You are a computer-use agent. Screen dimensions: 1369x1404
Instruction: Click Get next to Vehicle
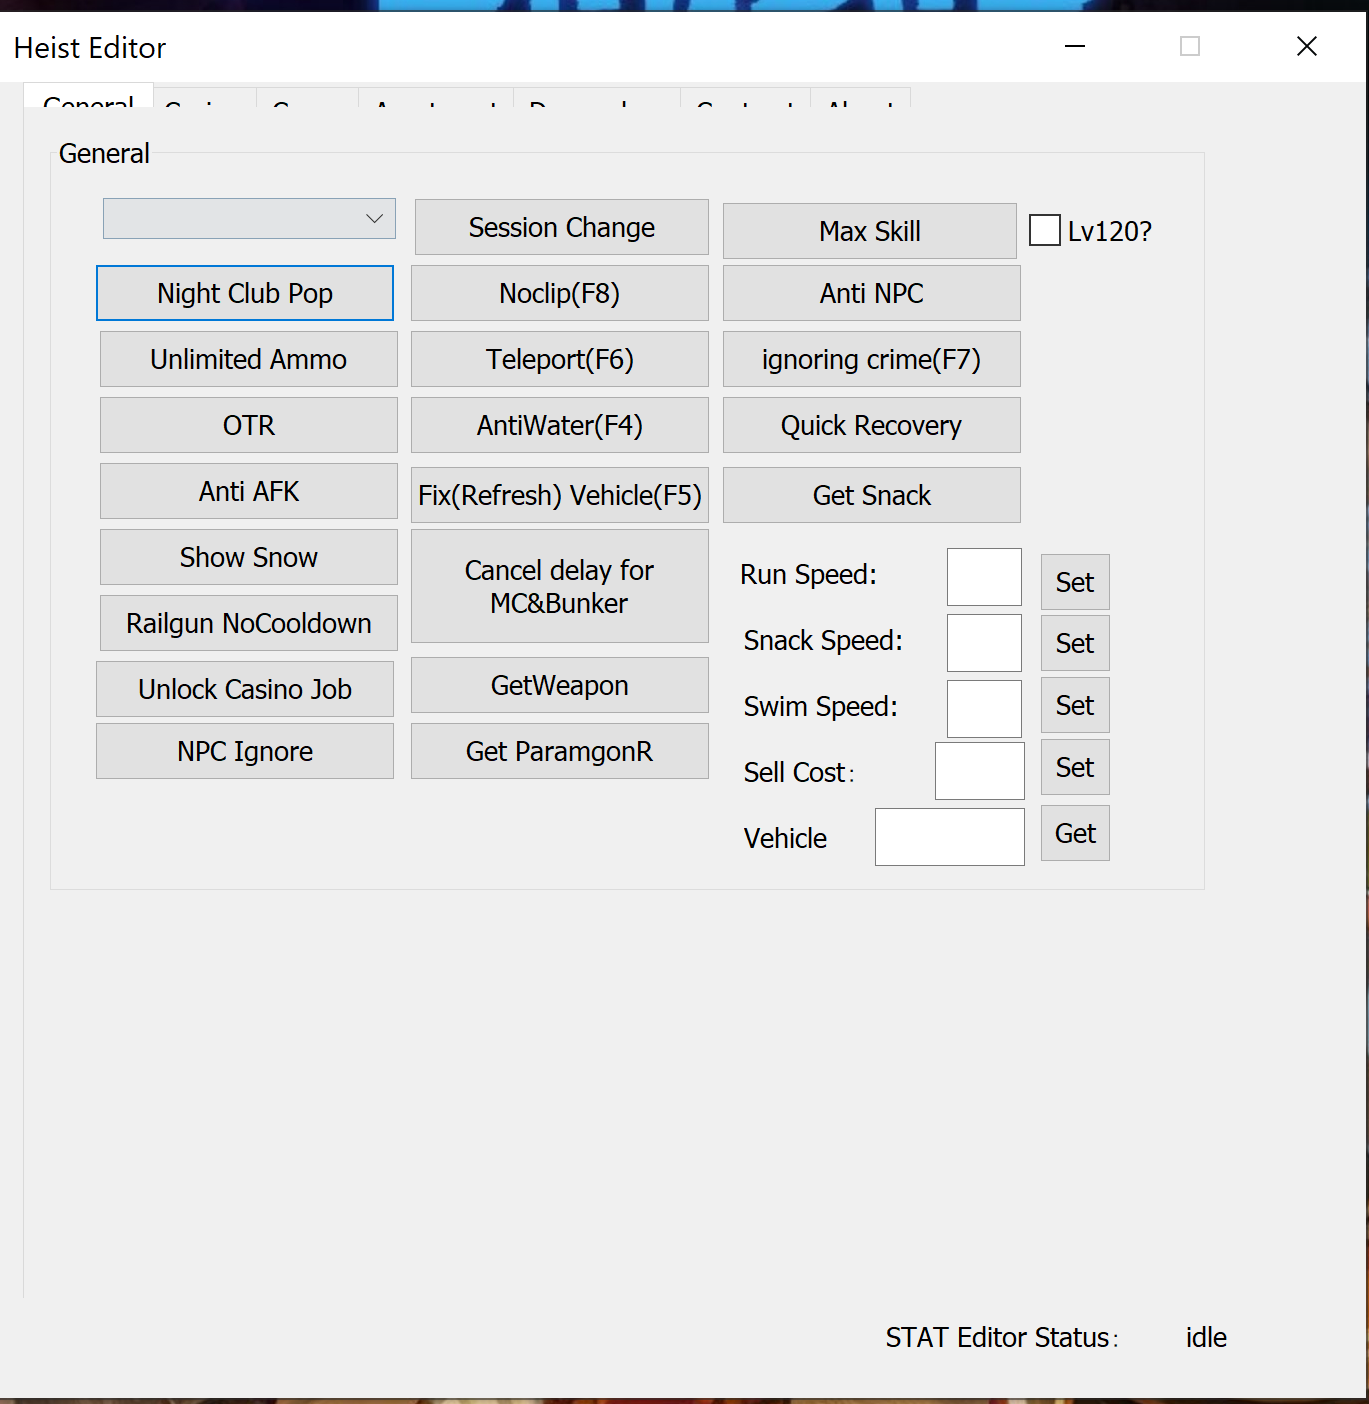1075,833
